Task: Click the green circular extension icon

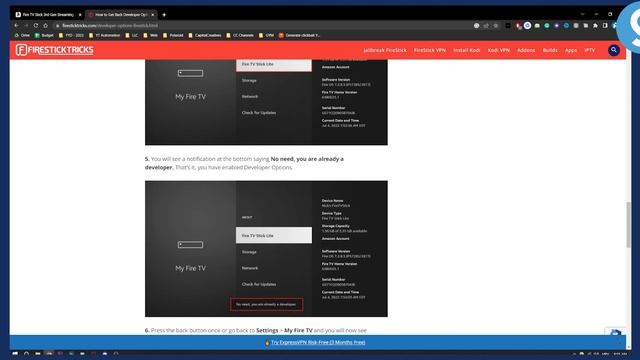Action: click(x=547, y=25)
